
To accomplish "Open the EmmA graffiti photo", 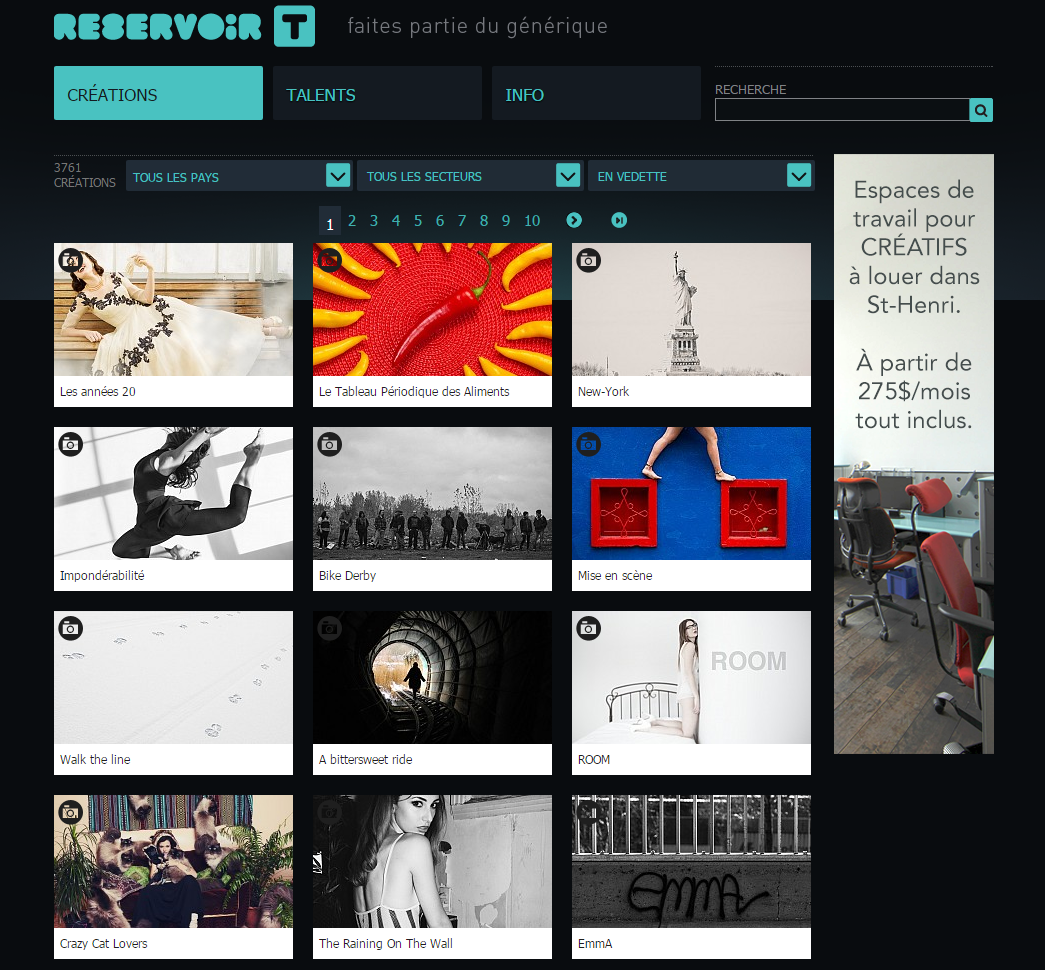I will point(691,861).
